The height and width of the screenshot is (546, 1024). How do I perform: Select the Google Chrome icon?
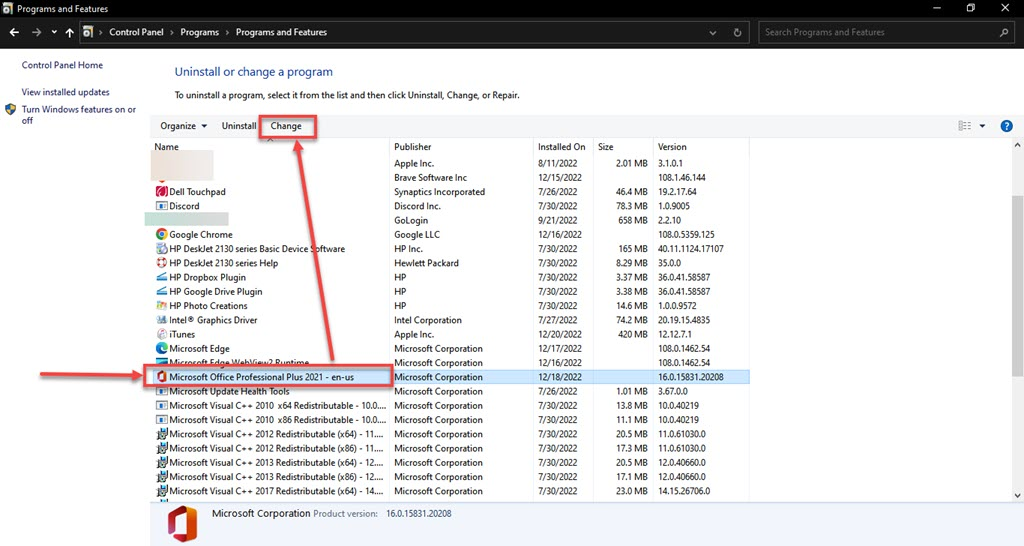(161, 234)
